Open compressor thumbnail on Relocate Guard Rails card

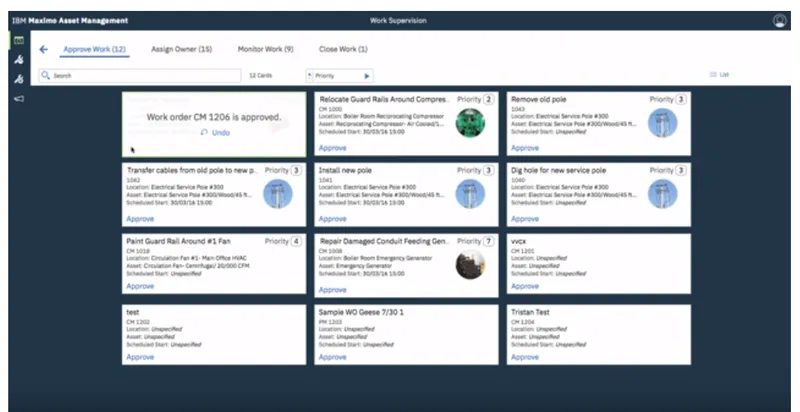[470, 123]
